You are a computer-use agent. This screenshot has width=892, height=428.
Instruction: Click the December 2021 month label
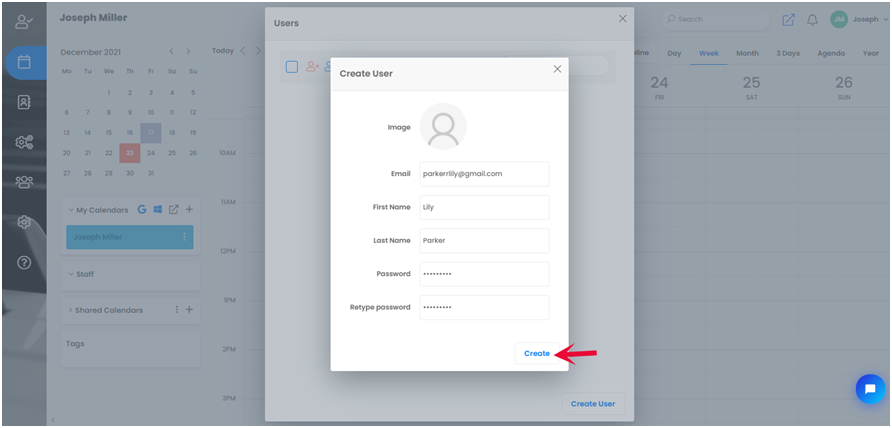pos(90,52)
